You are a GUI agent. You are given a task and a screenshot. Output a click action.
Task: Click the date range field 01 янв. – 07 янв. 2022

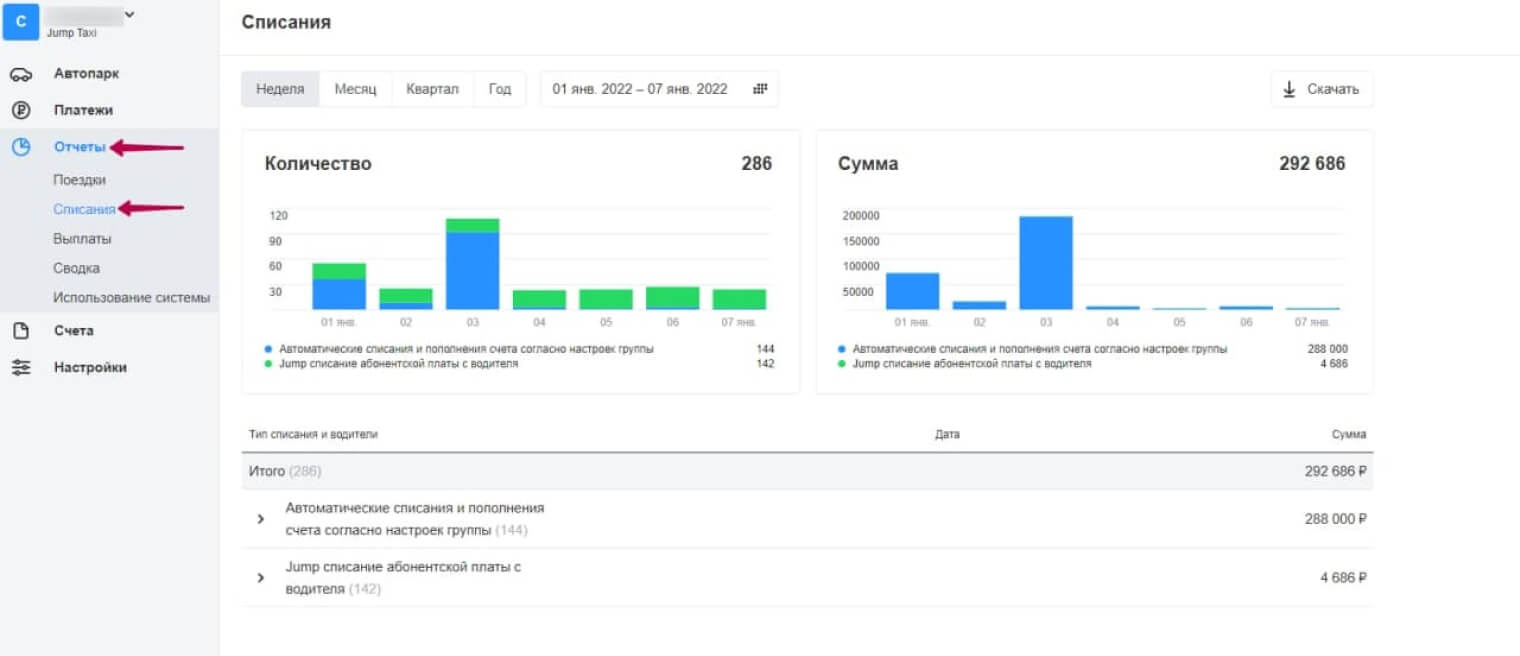pyautogui.click(x=640, y=89)
